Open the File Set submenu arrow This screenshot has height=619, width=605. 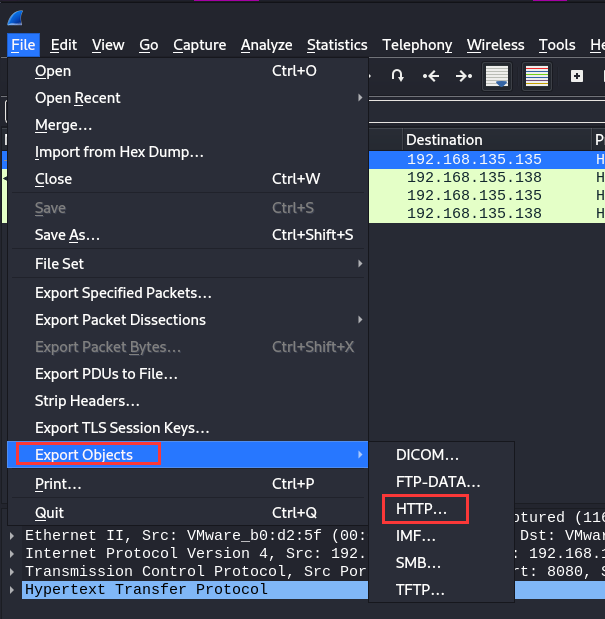pyautogui.click(x=360, y=264)
